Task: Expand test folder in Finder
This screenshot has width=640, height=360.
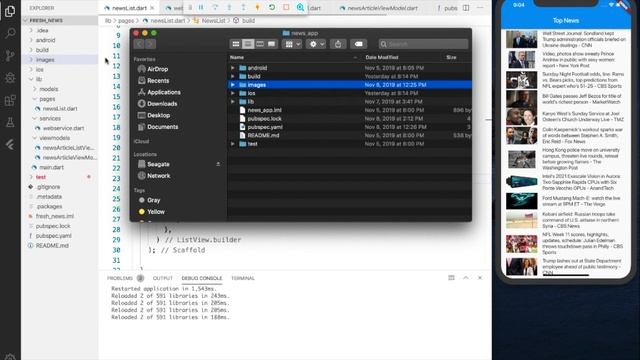Action: coord(233,144)
